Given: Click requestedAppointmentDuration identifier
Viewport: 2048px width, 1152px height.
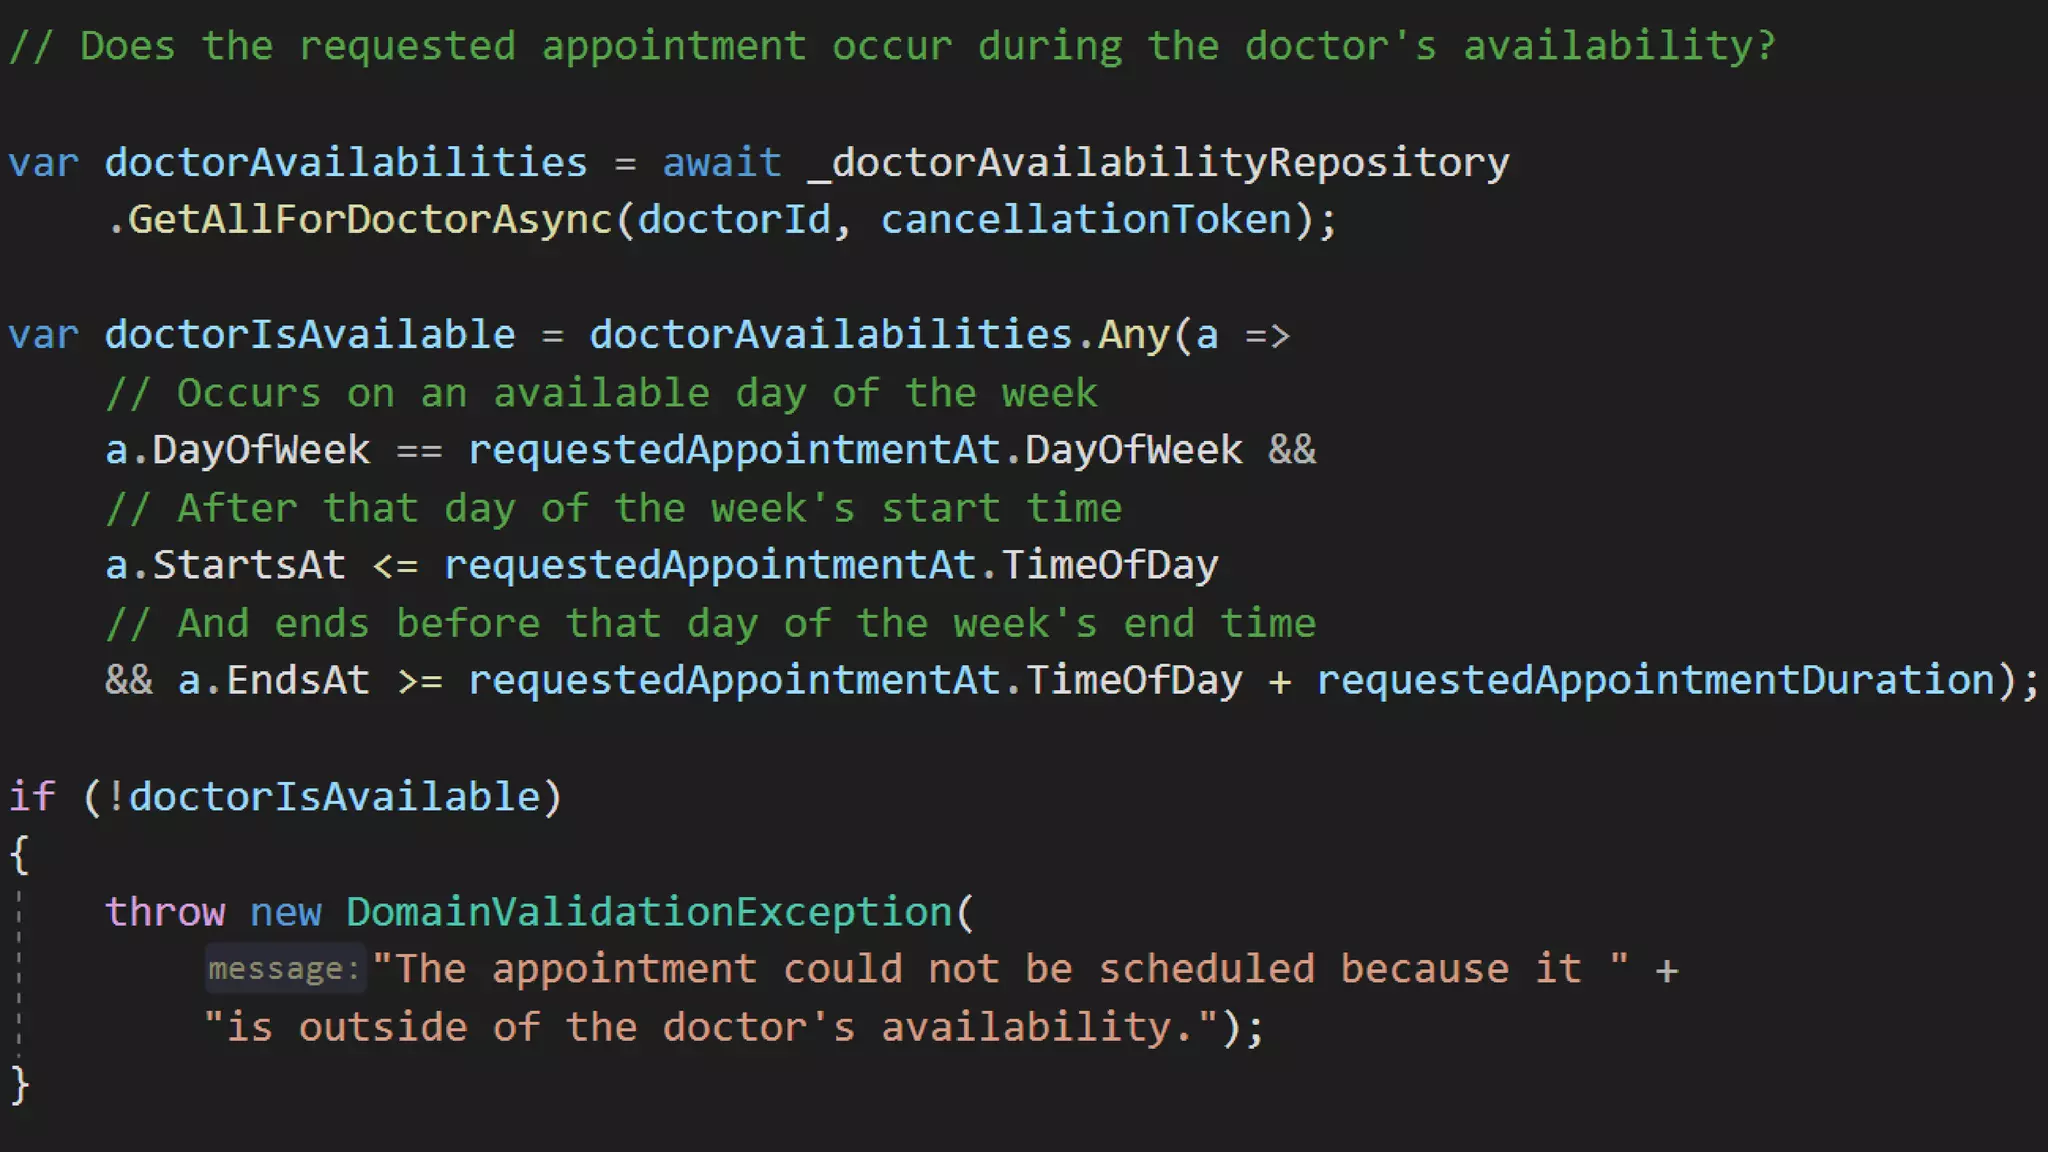Looking at the screenshot, I should pos(1655,681).
